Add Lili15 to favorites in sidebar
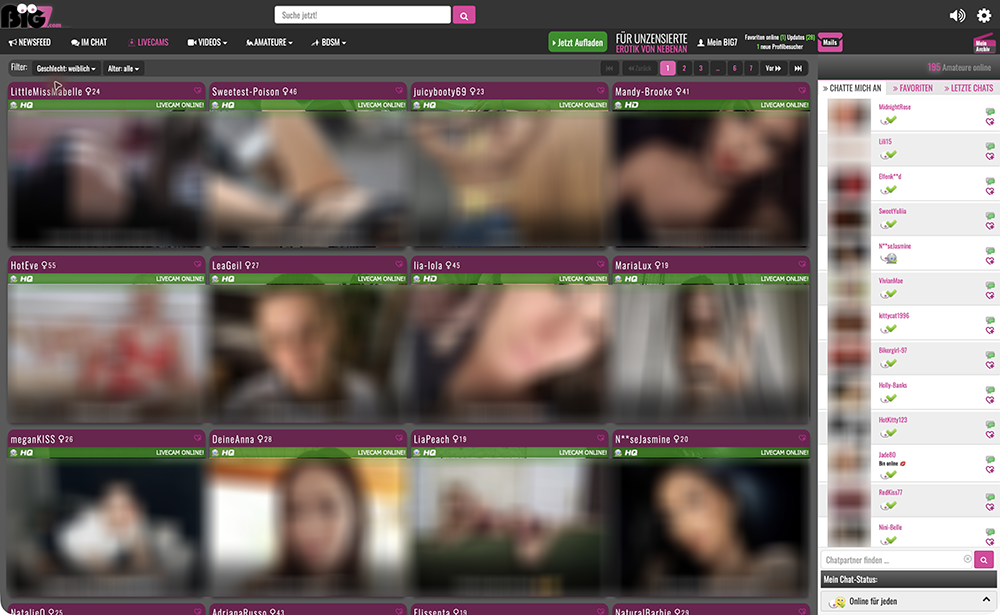1000x615 pixels. coord(990,156)
